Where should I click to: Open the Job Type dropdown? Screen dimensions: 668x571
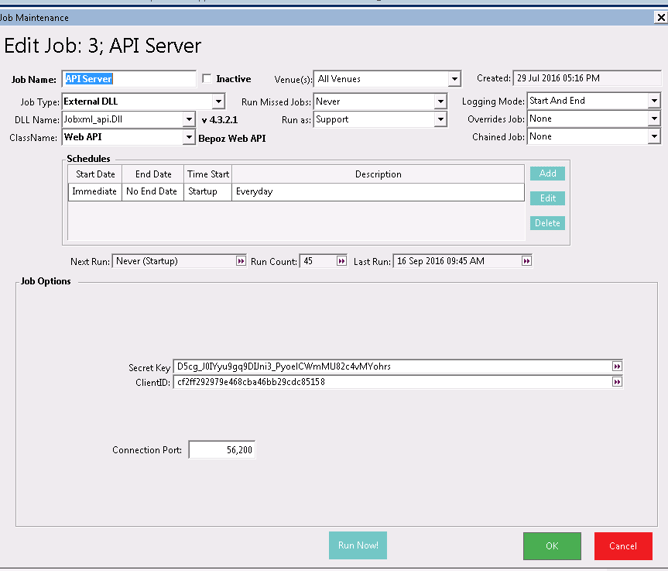point(218,102)
